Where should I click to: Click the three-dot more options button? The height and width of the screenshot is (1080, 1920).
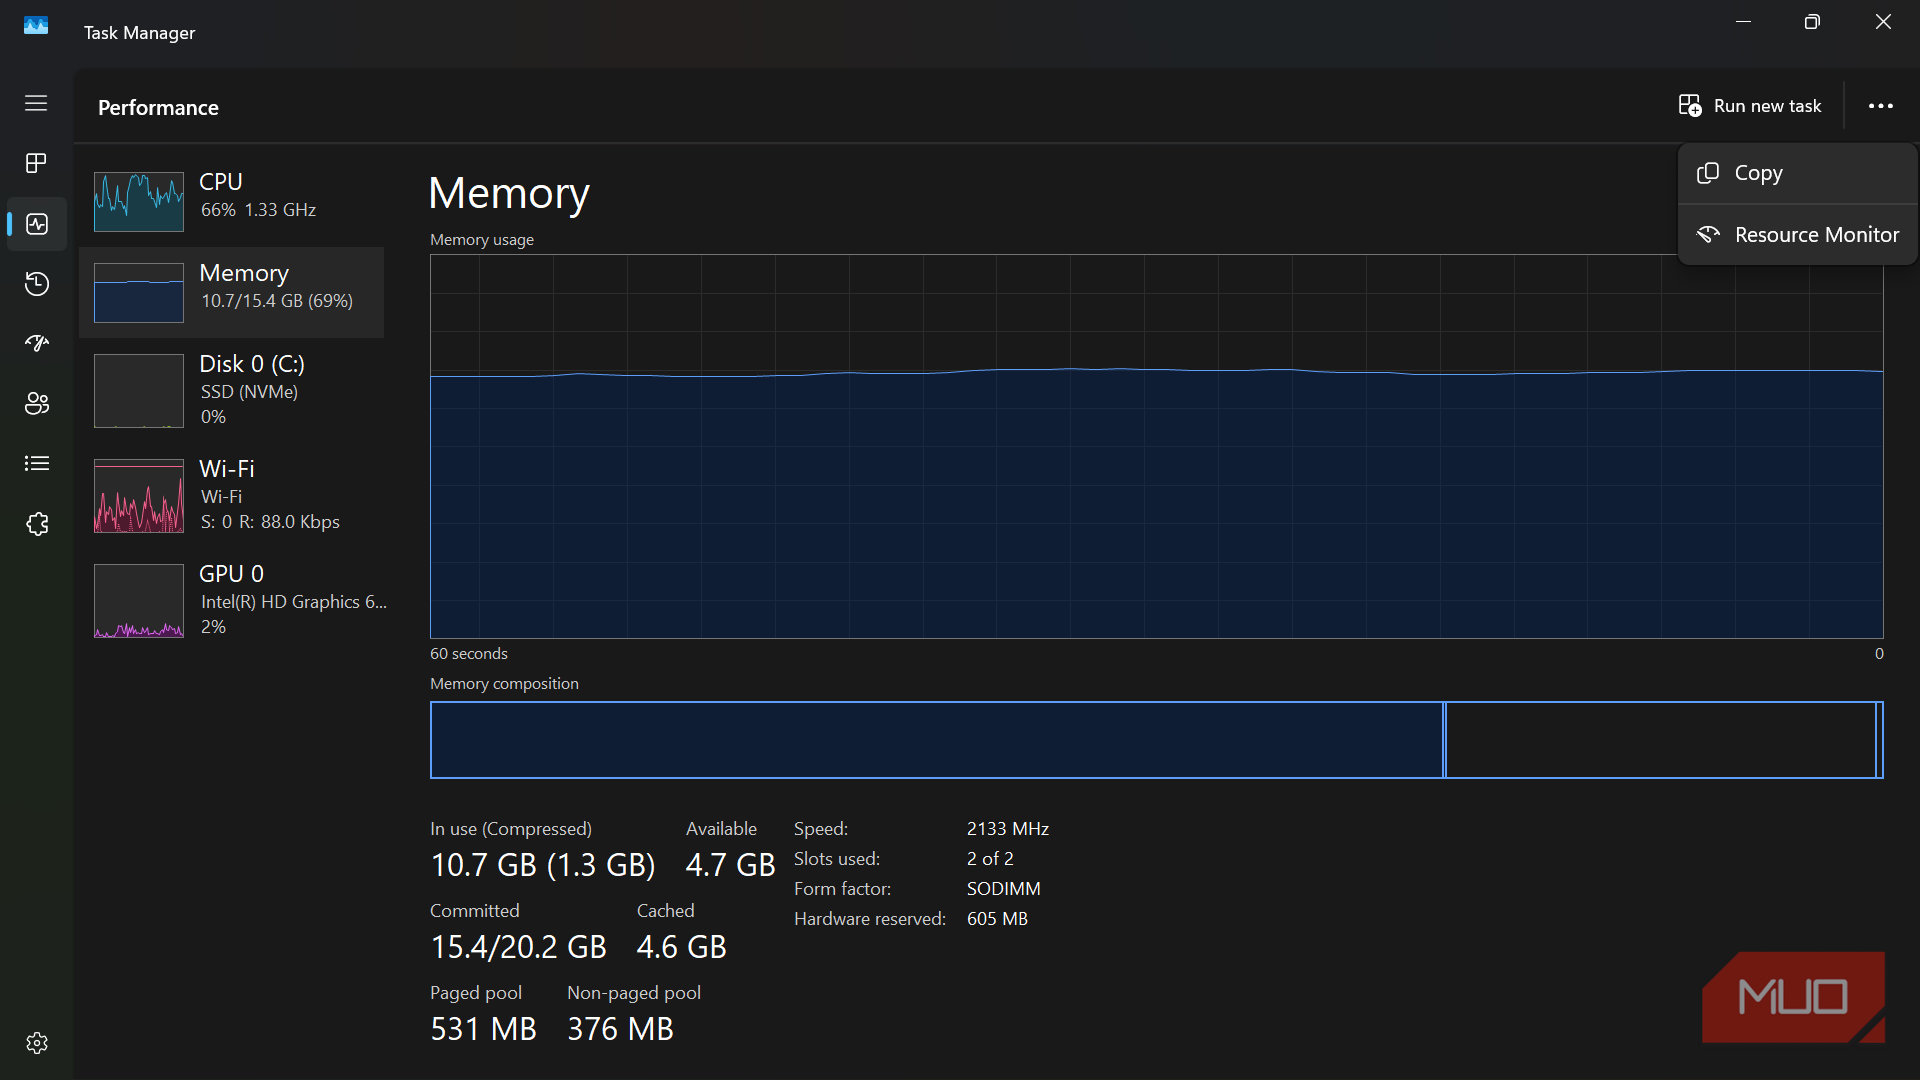tap(1881, 105)
